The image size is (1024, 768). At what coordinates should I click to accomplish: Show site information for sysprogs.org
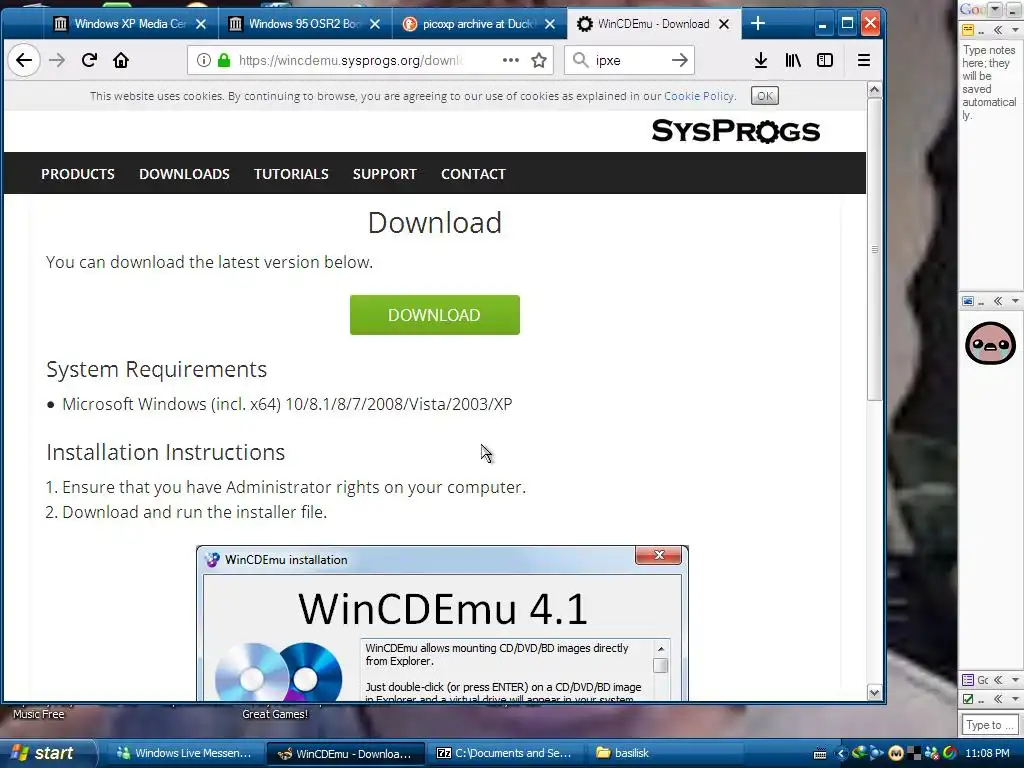coord(204,60)
